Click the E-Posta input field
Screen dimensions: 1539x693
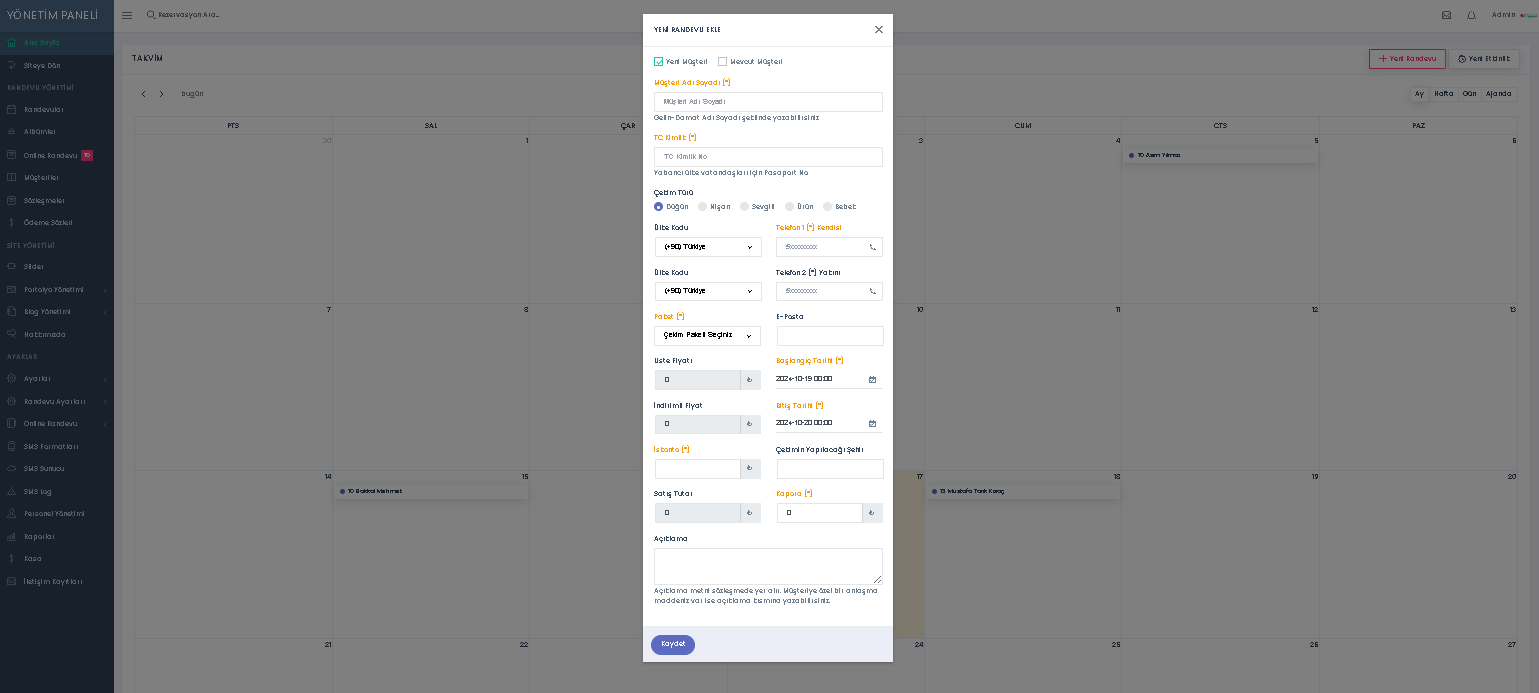click(830, 336)
